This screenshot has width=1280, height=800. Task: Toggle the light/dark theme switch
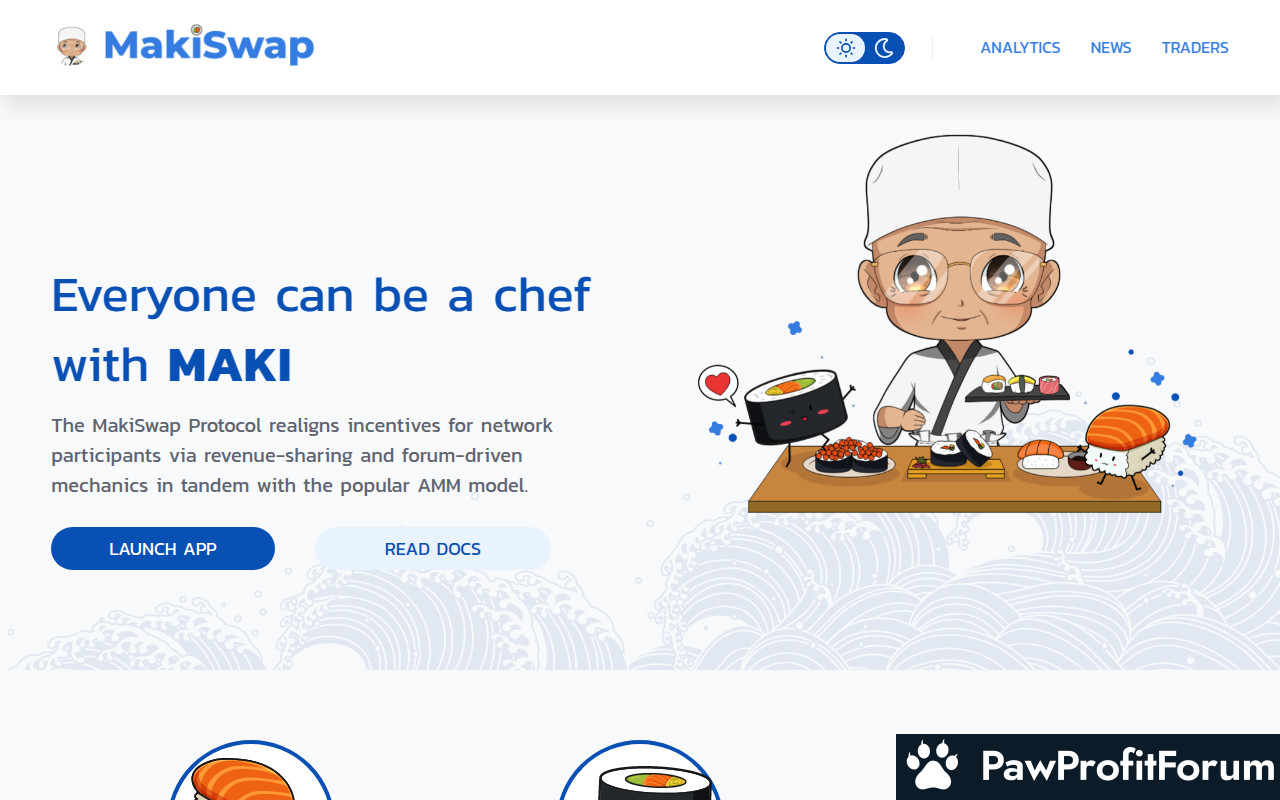pyautogui.click(x=865, y=48)
